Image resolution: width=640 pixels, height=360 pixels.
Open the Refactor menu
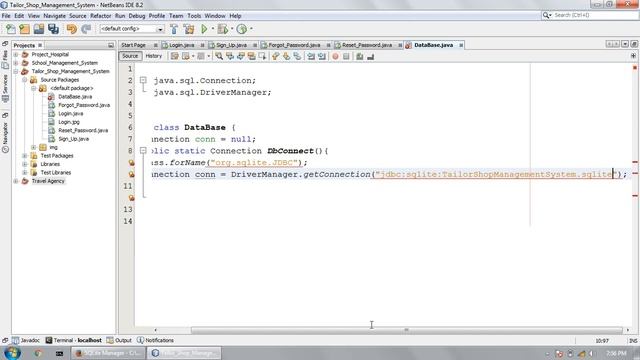point(100,16)
